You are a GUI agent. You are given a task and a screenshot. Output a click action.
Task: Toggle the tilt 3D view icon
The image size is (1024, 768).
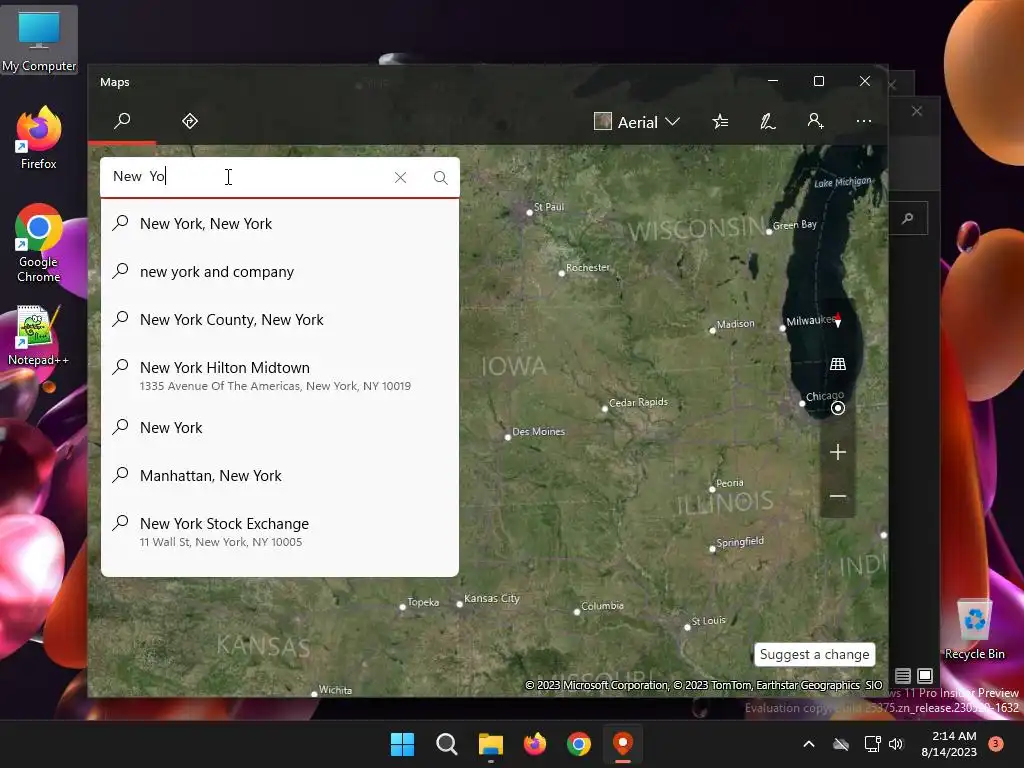pos(838,364)
